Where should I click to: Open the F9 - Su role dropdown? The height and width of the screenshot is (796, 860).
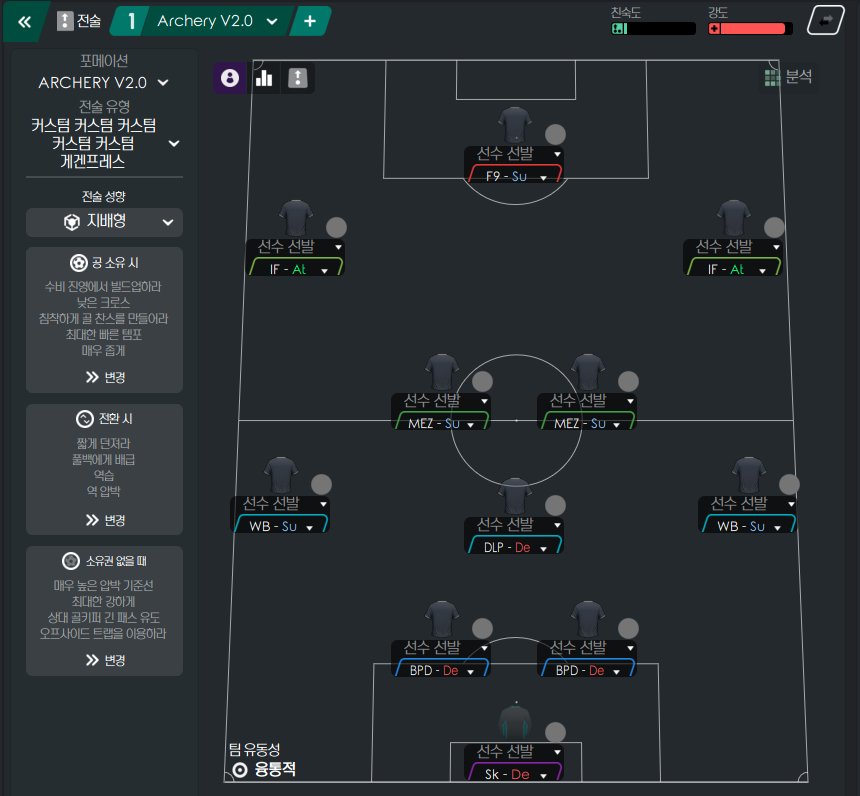514,176
